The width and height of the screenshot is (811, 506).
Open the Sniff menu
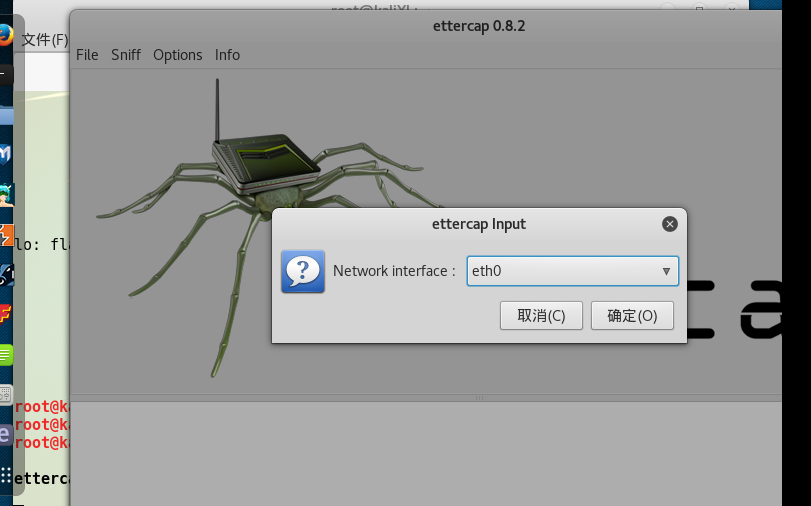[126, 55]
